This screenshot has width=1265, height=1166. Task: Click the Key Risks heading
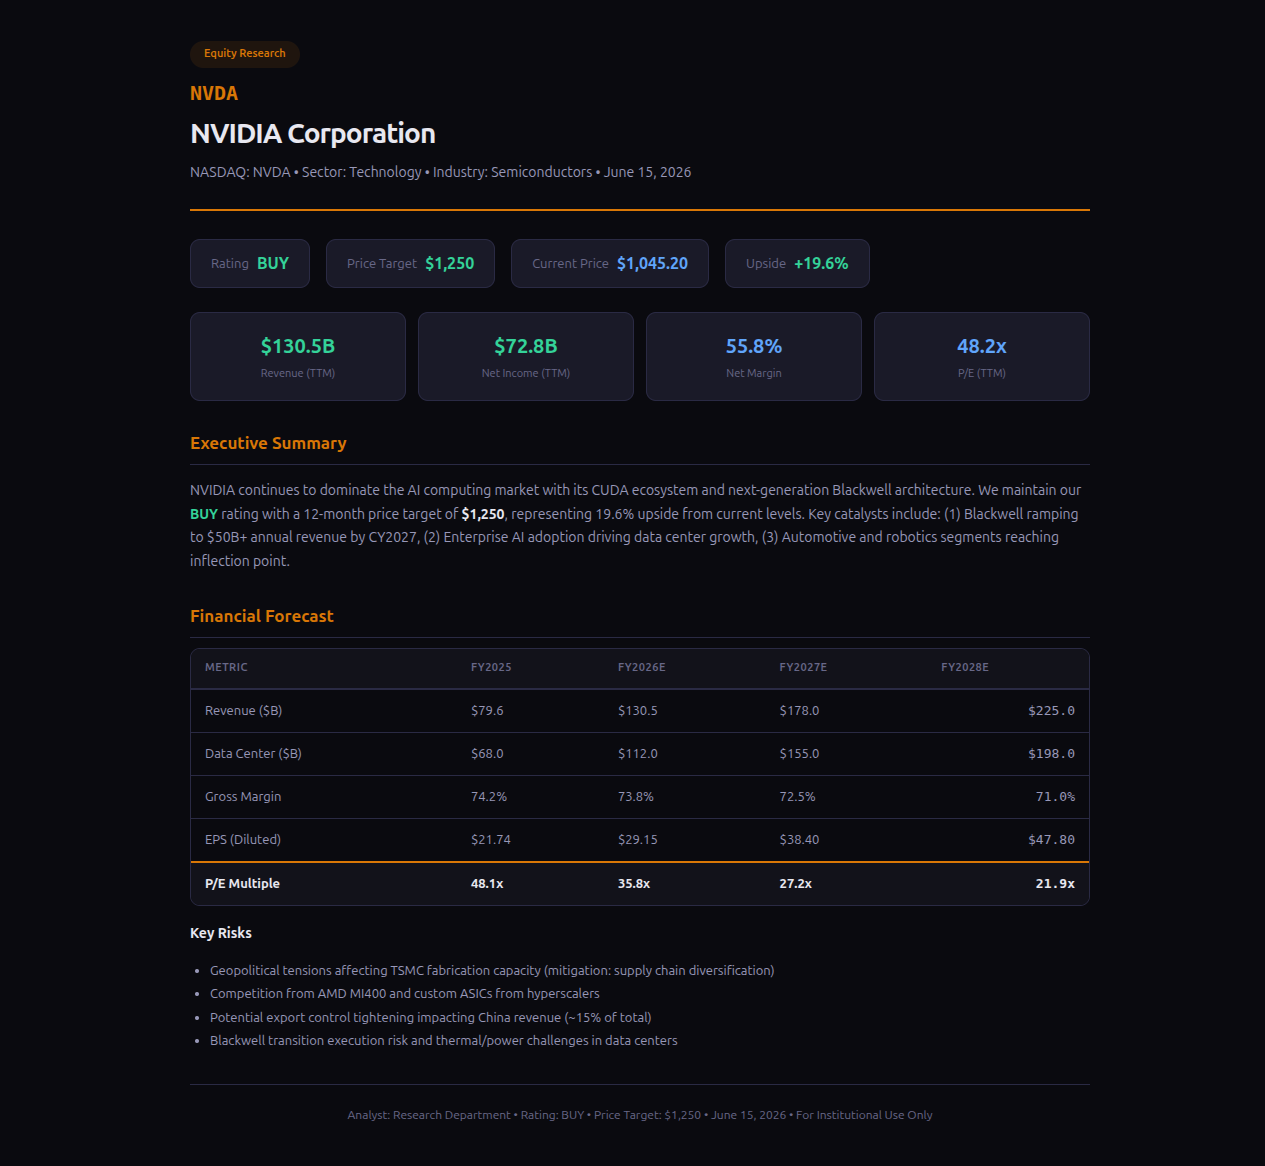click(x=221, y=933)
